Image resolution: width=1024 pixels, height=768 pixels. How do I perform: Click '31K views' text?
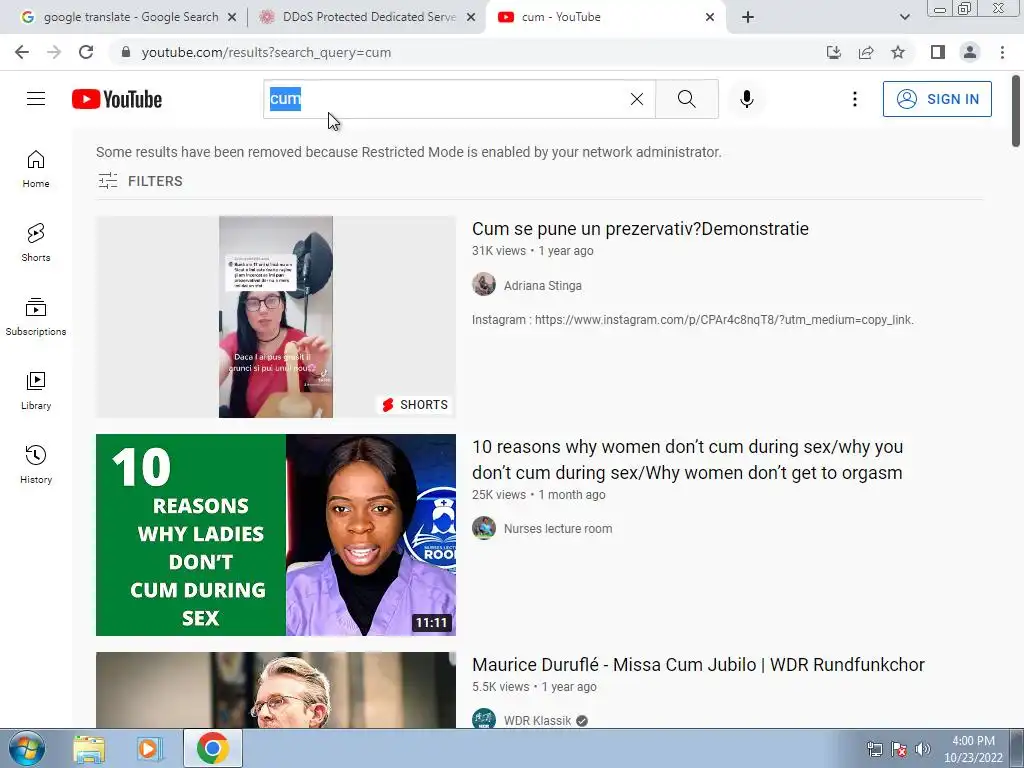point(499,251)
